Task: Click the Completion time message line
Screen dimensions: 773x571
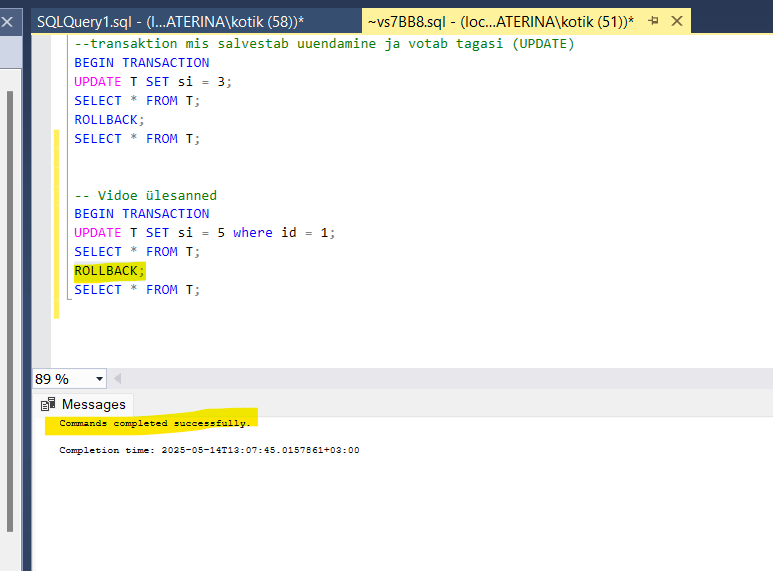Action: click(x=210, y=450)
